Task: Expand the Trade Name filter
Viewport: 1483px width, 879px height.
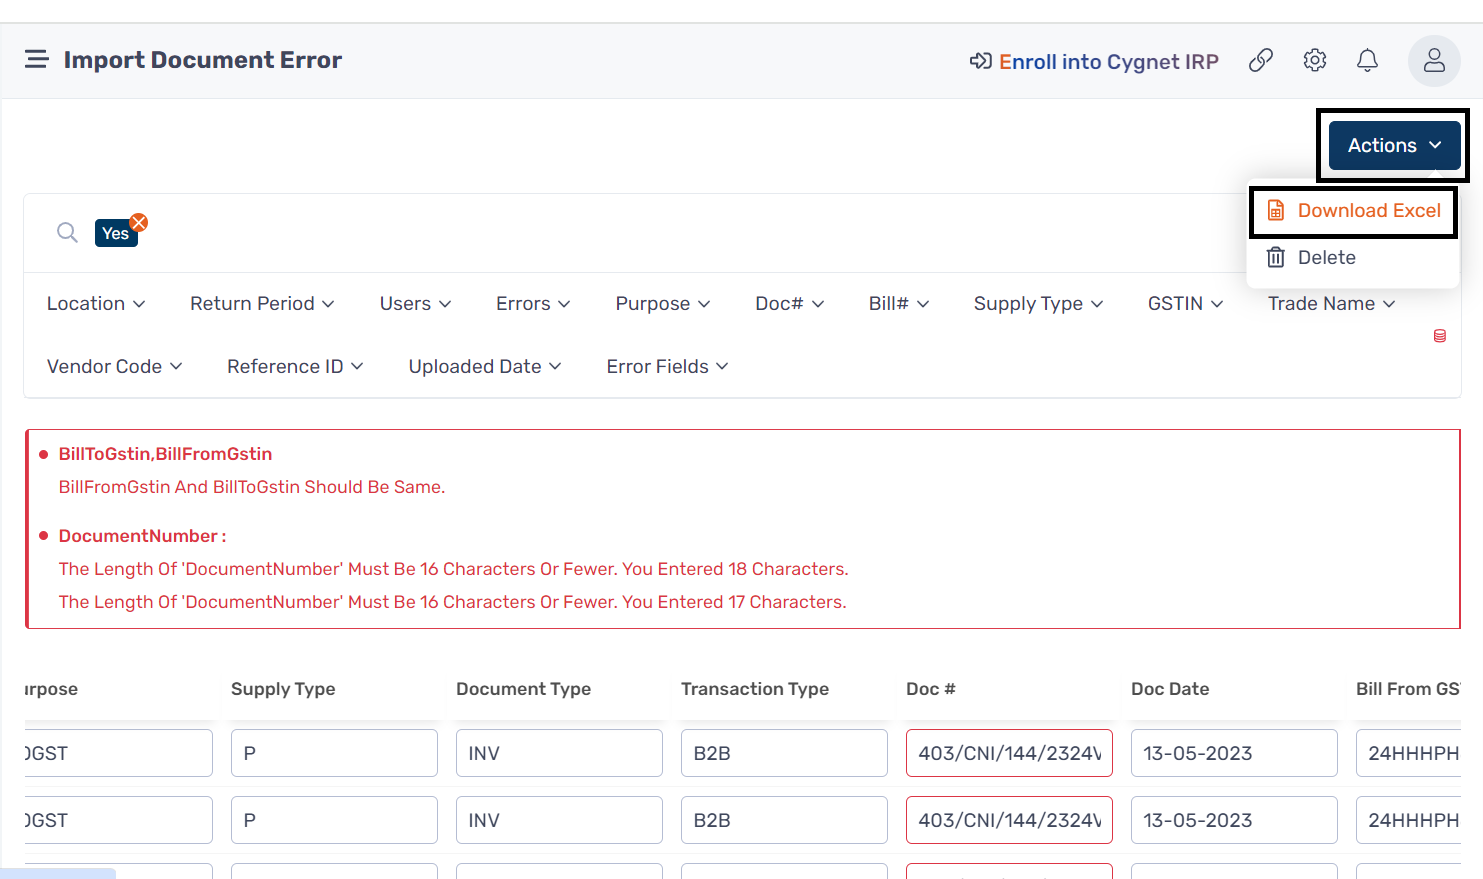Action: point(1331,304)
